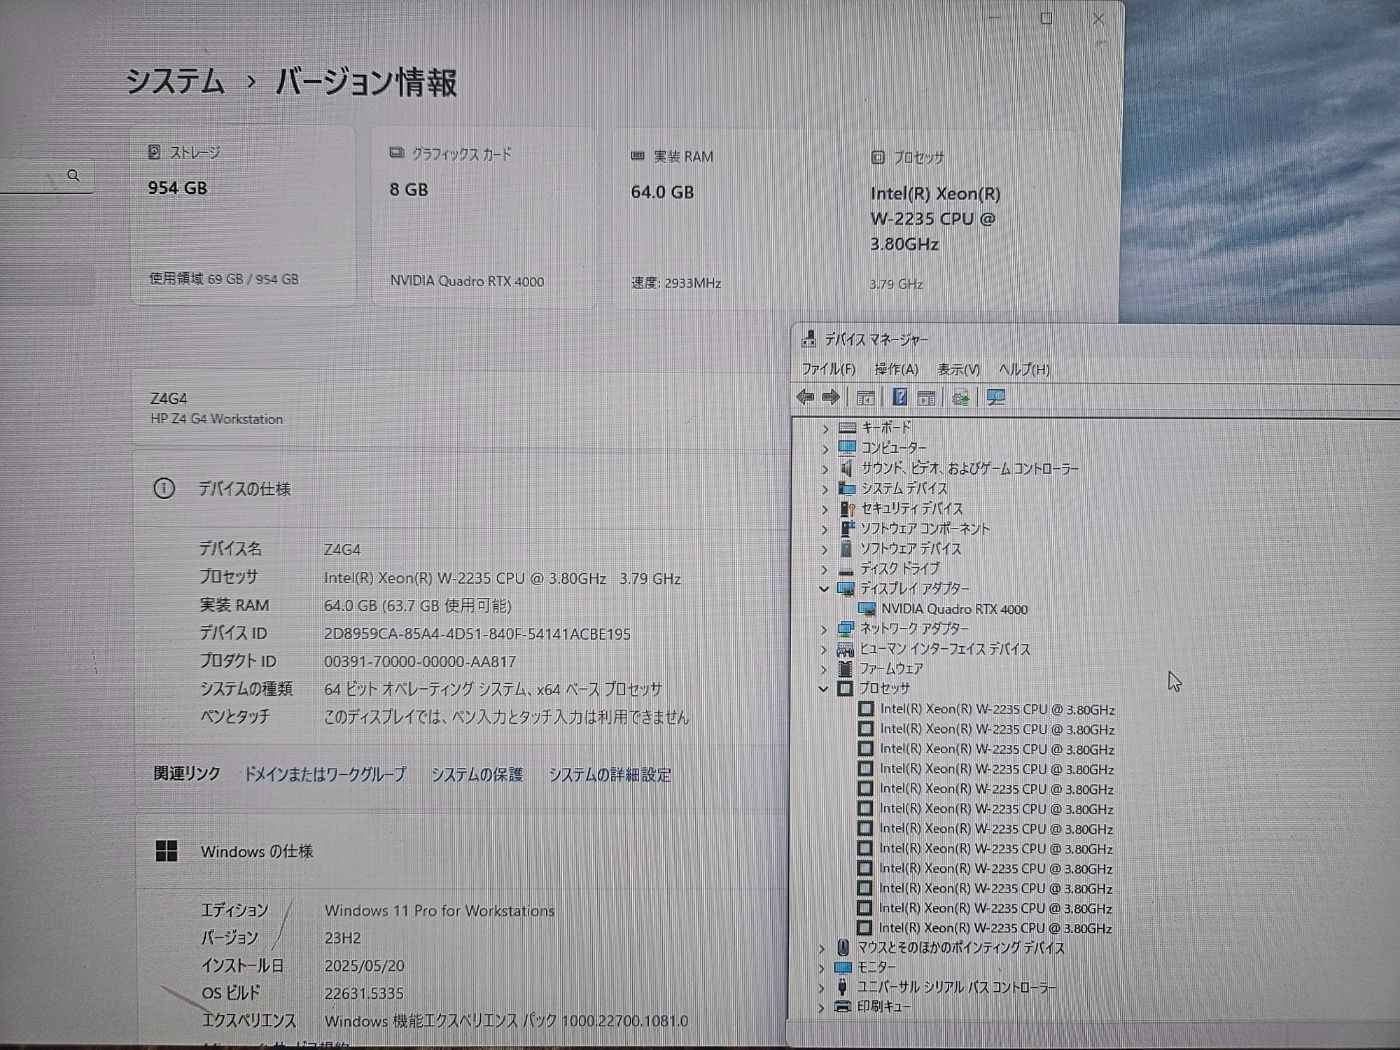The image size is (1400, 1050).
Task: Select the セキュリティ デバイス category label
Action: pos(912,508)
